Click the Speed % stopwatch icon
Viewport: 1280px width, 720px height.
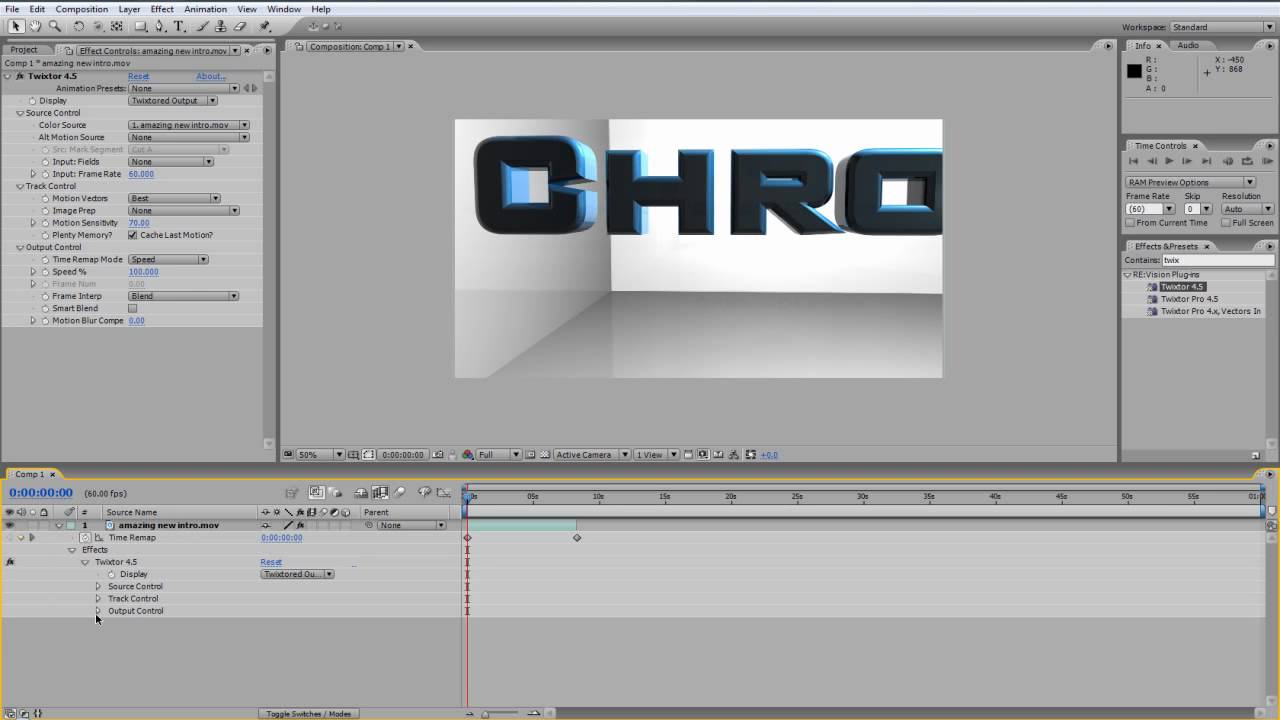coord(45,272)
